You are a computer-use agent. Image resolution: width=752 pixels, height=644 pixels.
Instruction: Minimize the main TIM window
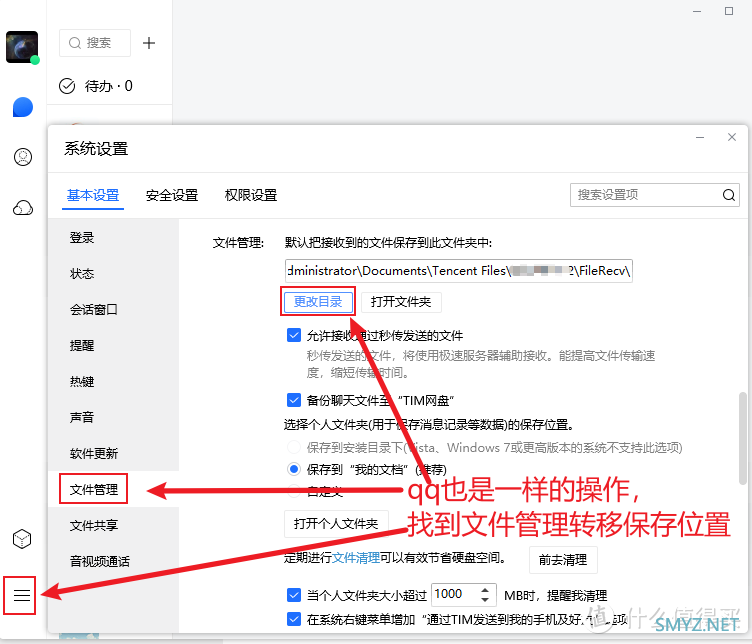tap(697, 11)
